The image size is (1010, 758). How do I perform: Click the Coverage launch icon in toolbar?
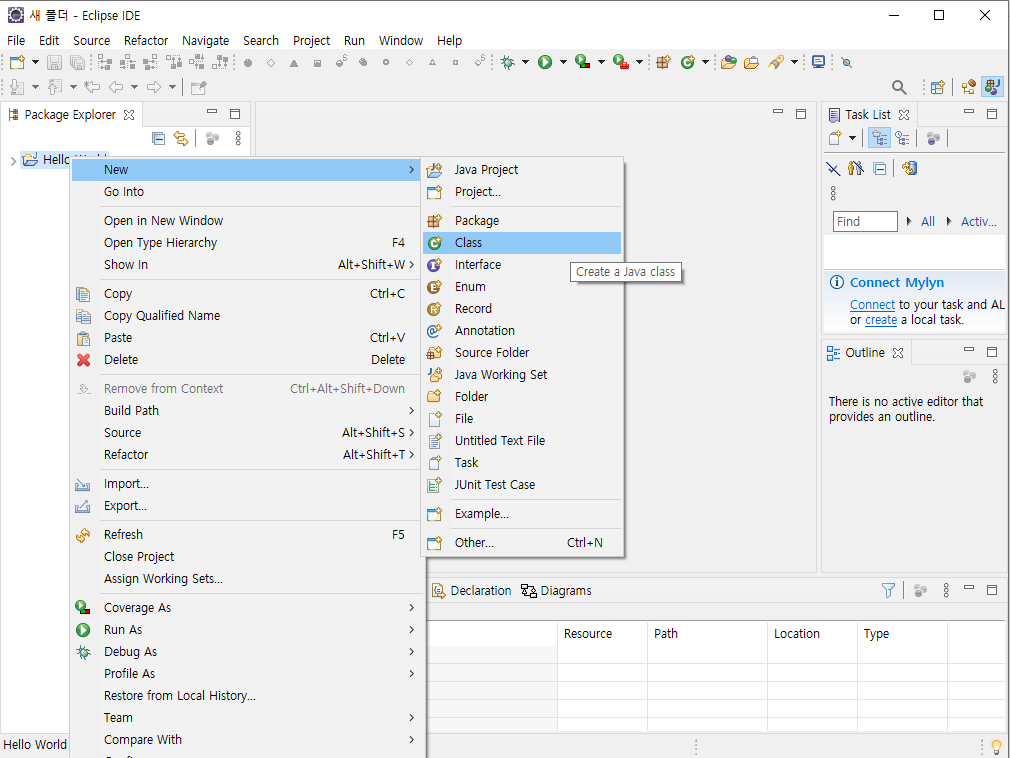tap(583, 62)
